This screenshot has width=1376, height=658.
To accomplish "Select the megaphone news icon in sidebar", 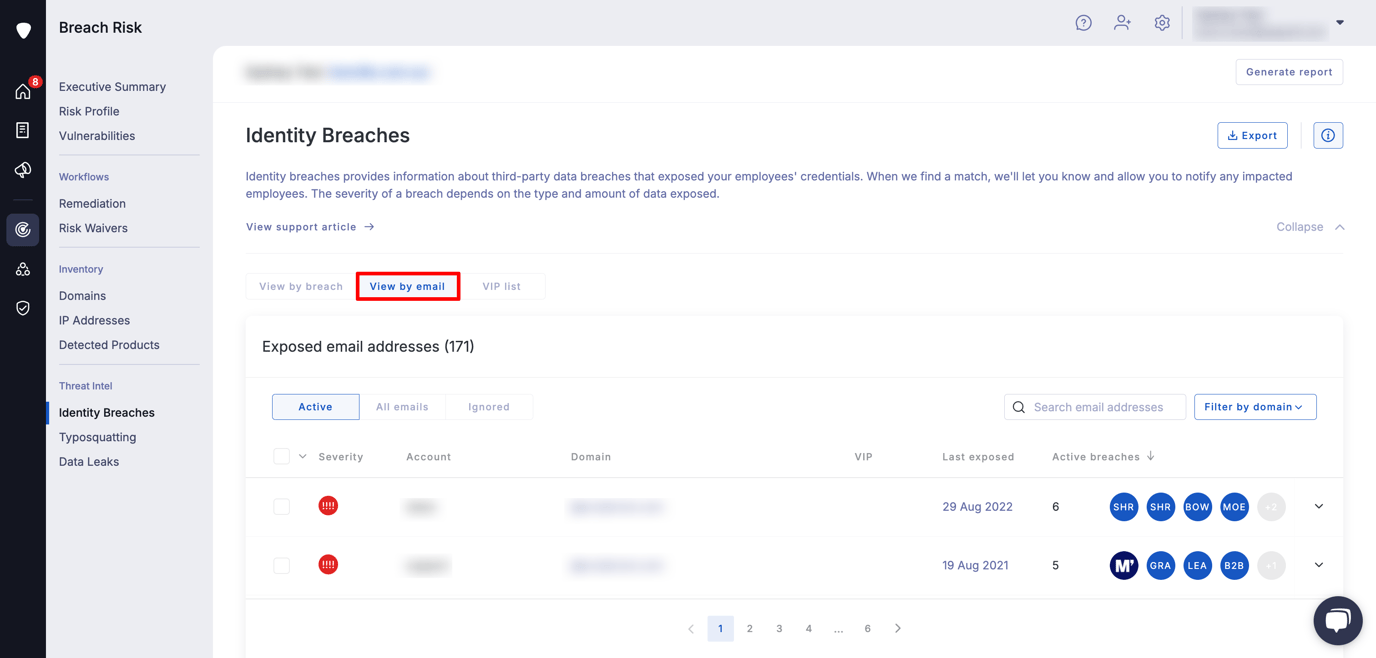I will [x=22, y=169].
